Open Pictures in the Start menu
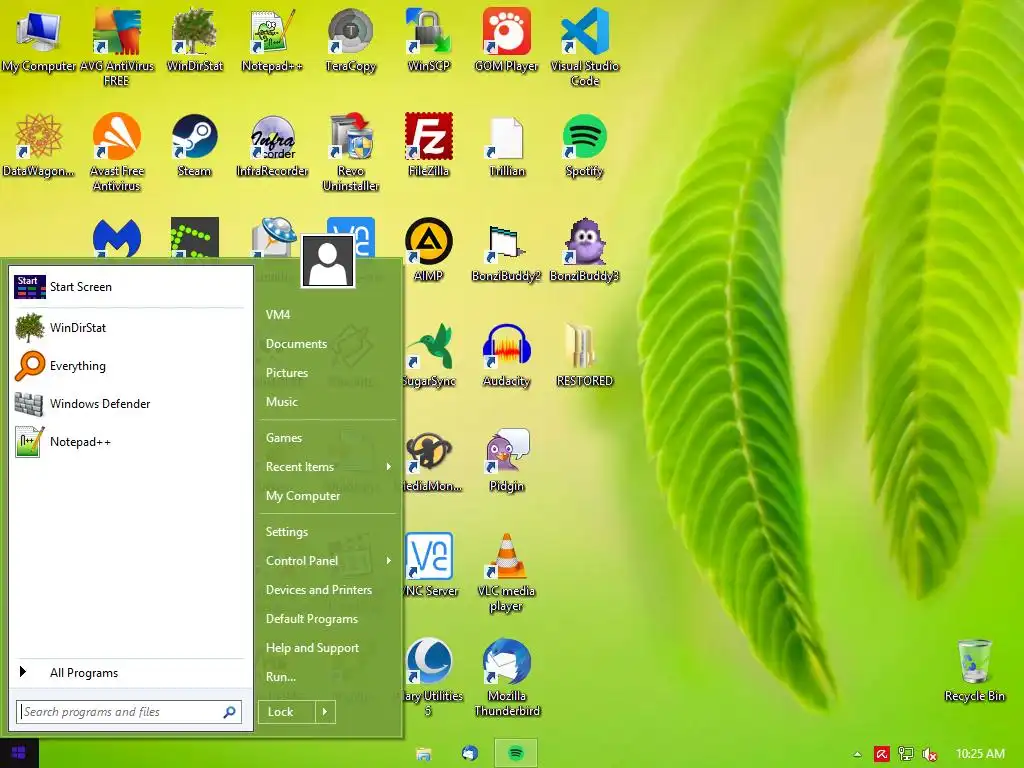The height and width of the screenshot is (768, 1024). tap(287, 373)
